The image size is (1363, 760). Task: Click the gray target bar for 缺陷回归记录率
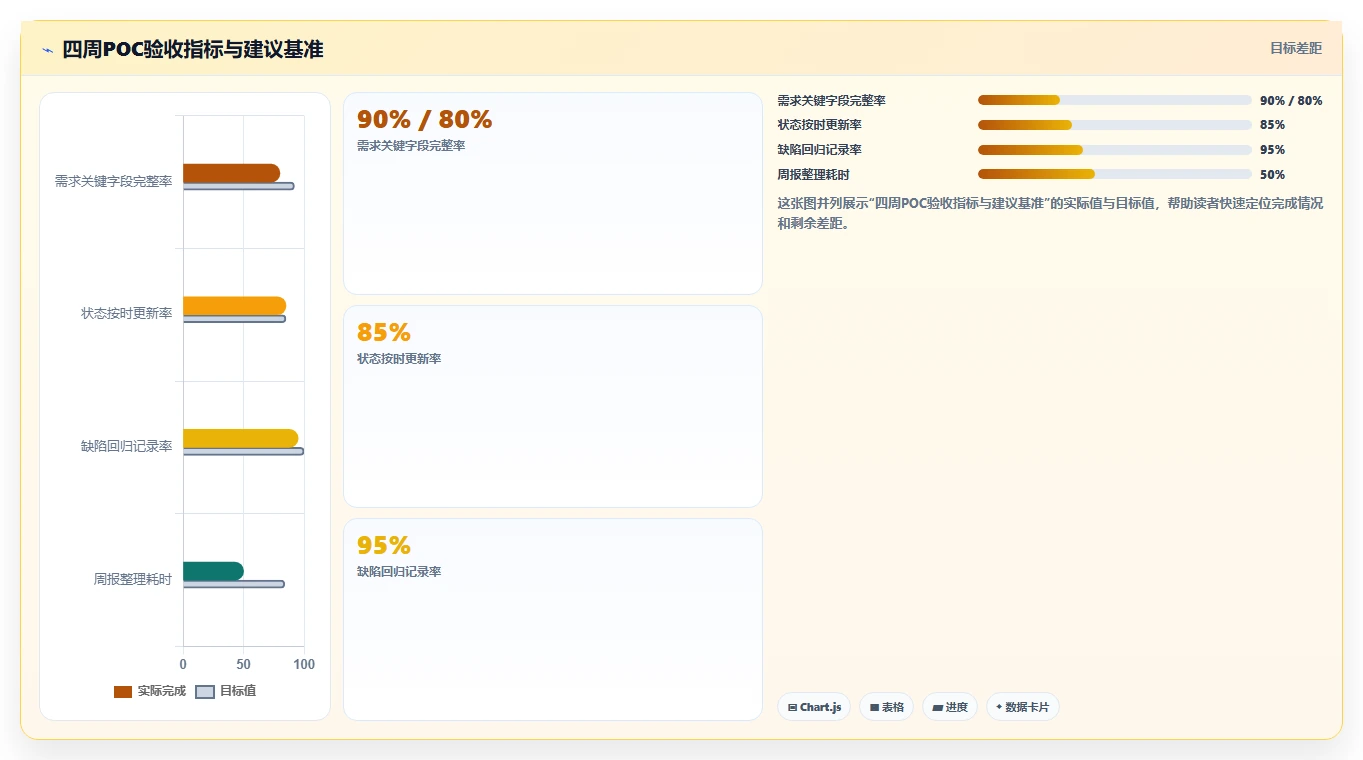point(243,451)
